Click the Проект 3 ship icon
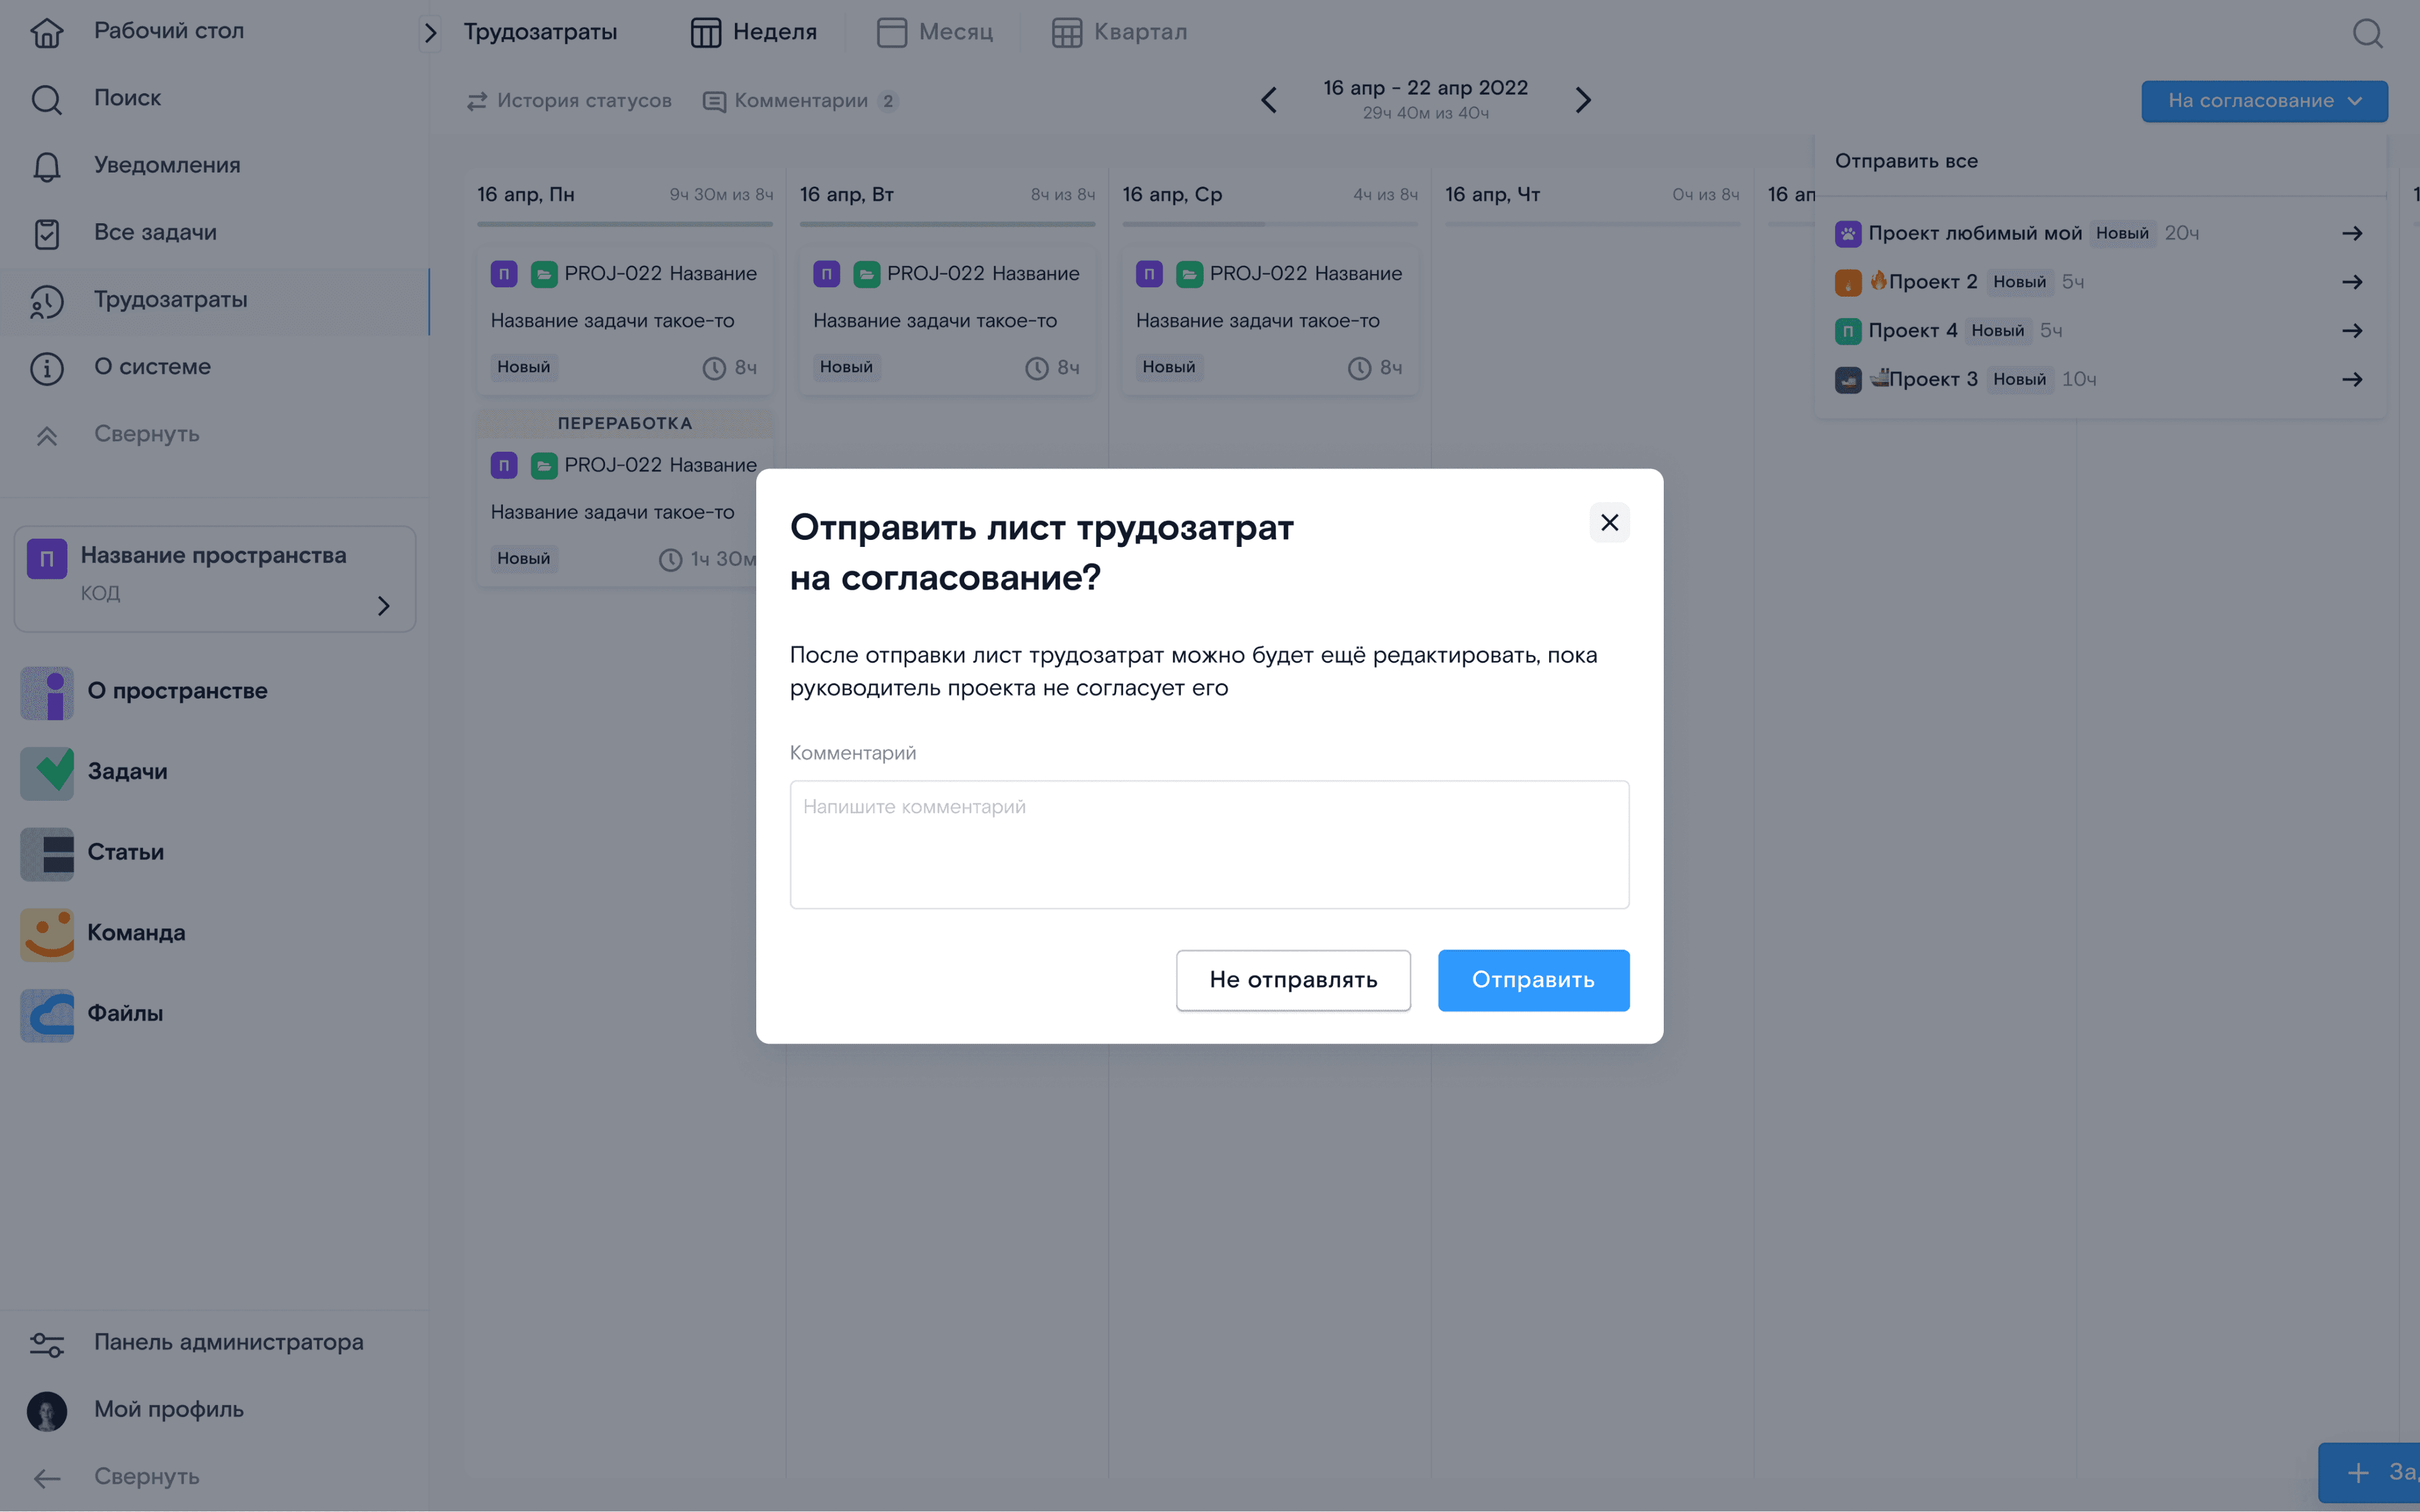The height and width of the screenshot is (1512, 2420). pos(1848,380)
